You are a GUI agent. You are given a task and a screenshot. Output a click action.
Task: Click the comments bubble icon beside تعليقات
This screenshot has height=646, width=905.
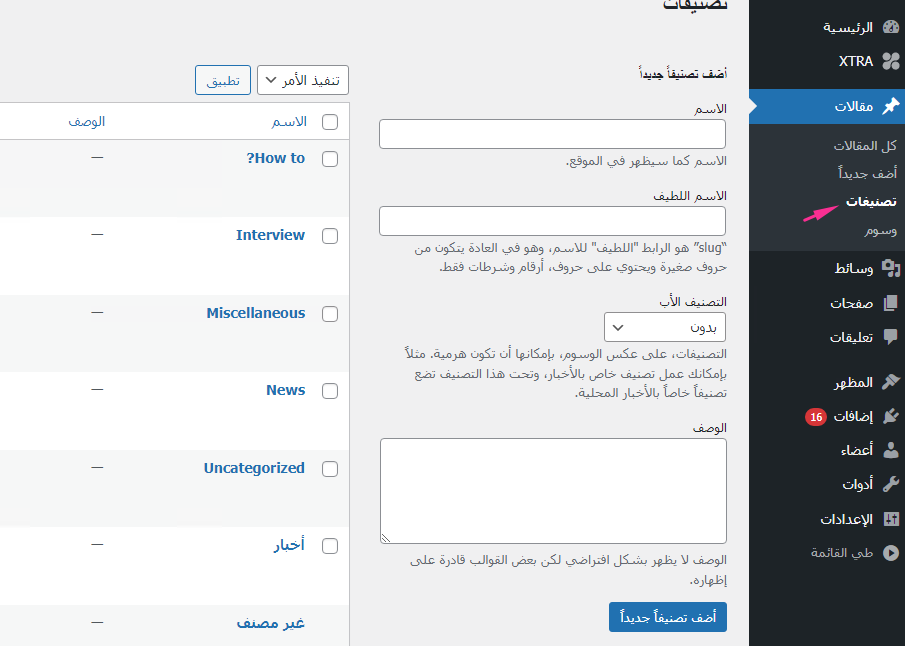click(x=890, y=337)
